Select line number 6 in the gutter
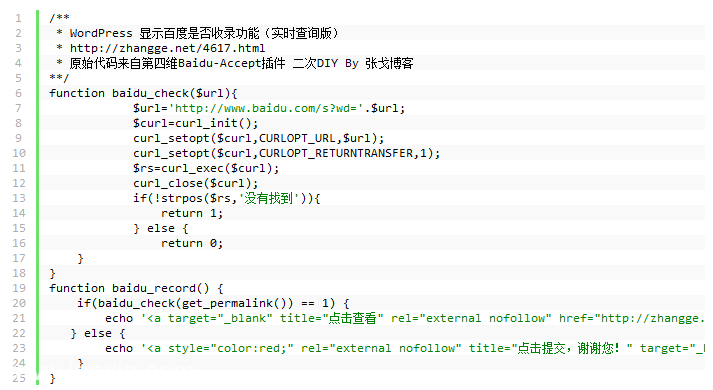713x390 pixels. pos(19,93)
